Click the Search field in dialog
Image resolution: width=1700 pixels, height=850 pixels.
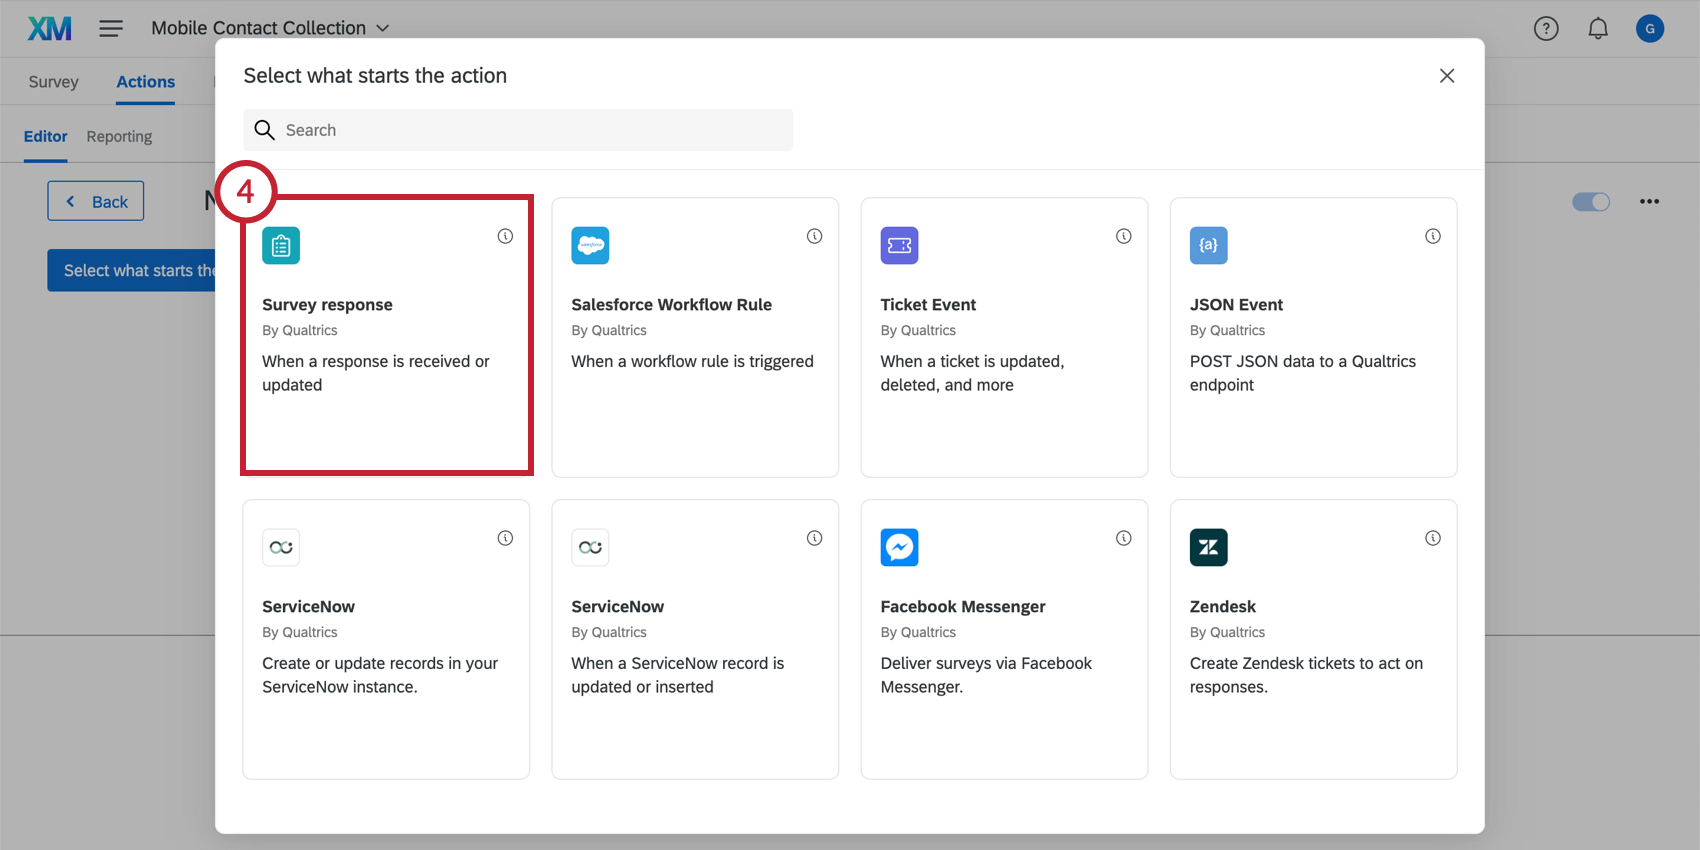[518, 130]
